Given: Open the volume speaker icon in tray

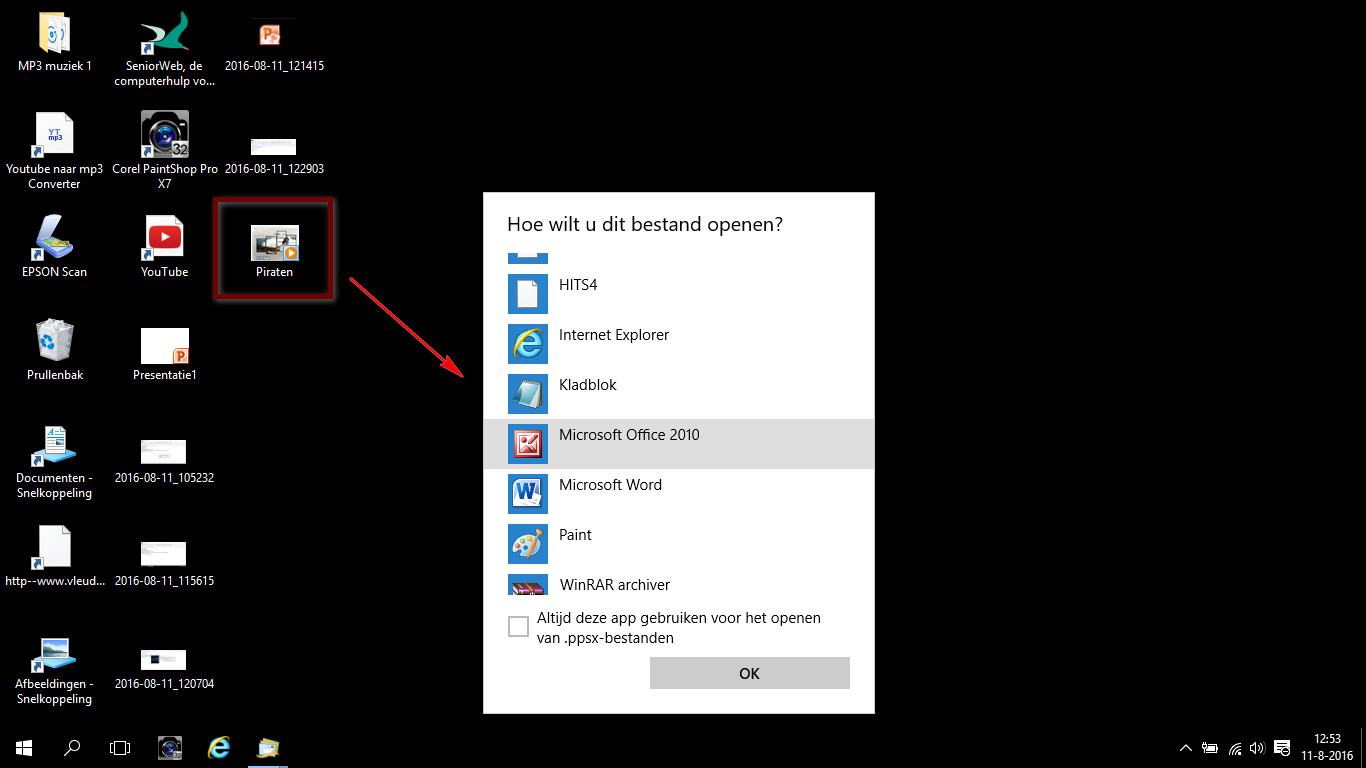Looking at the screenshot, I should [x=1257, y=747].
